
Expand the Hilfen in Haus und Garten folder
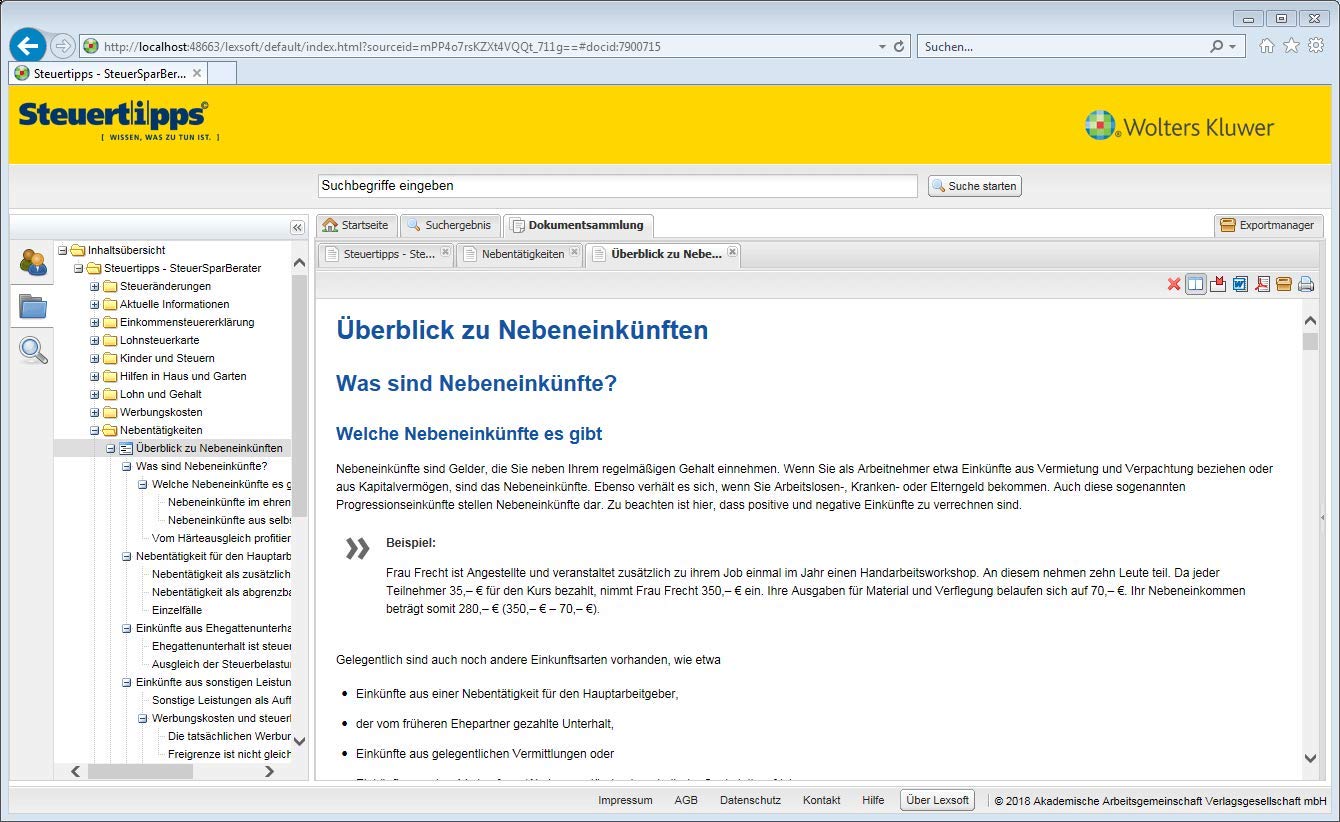(x=95, y=376)
